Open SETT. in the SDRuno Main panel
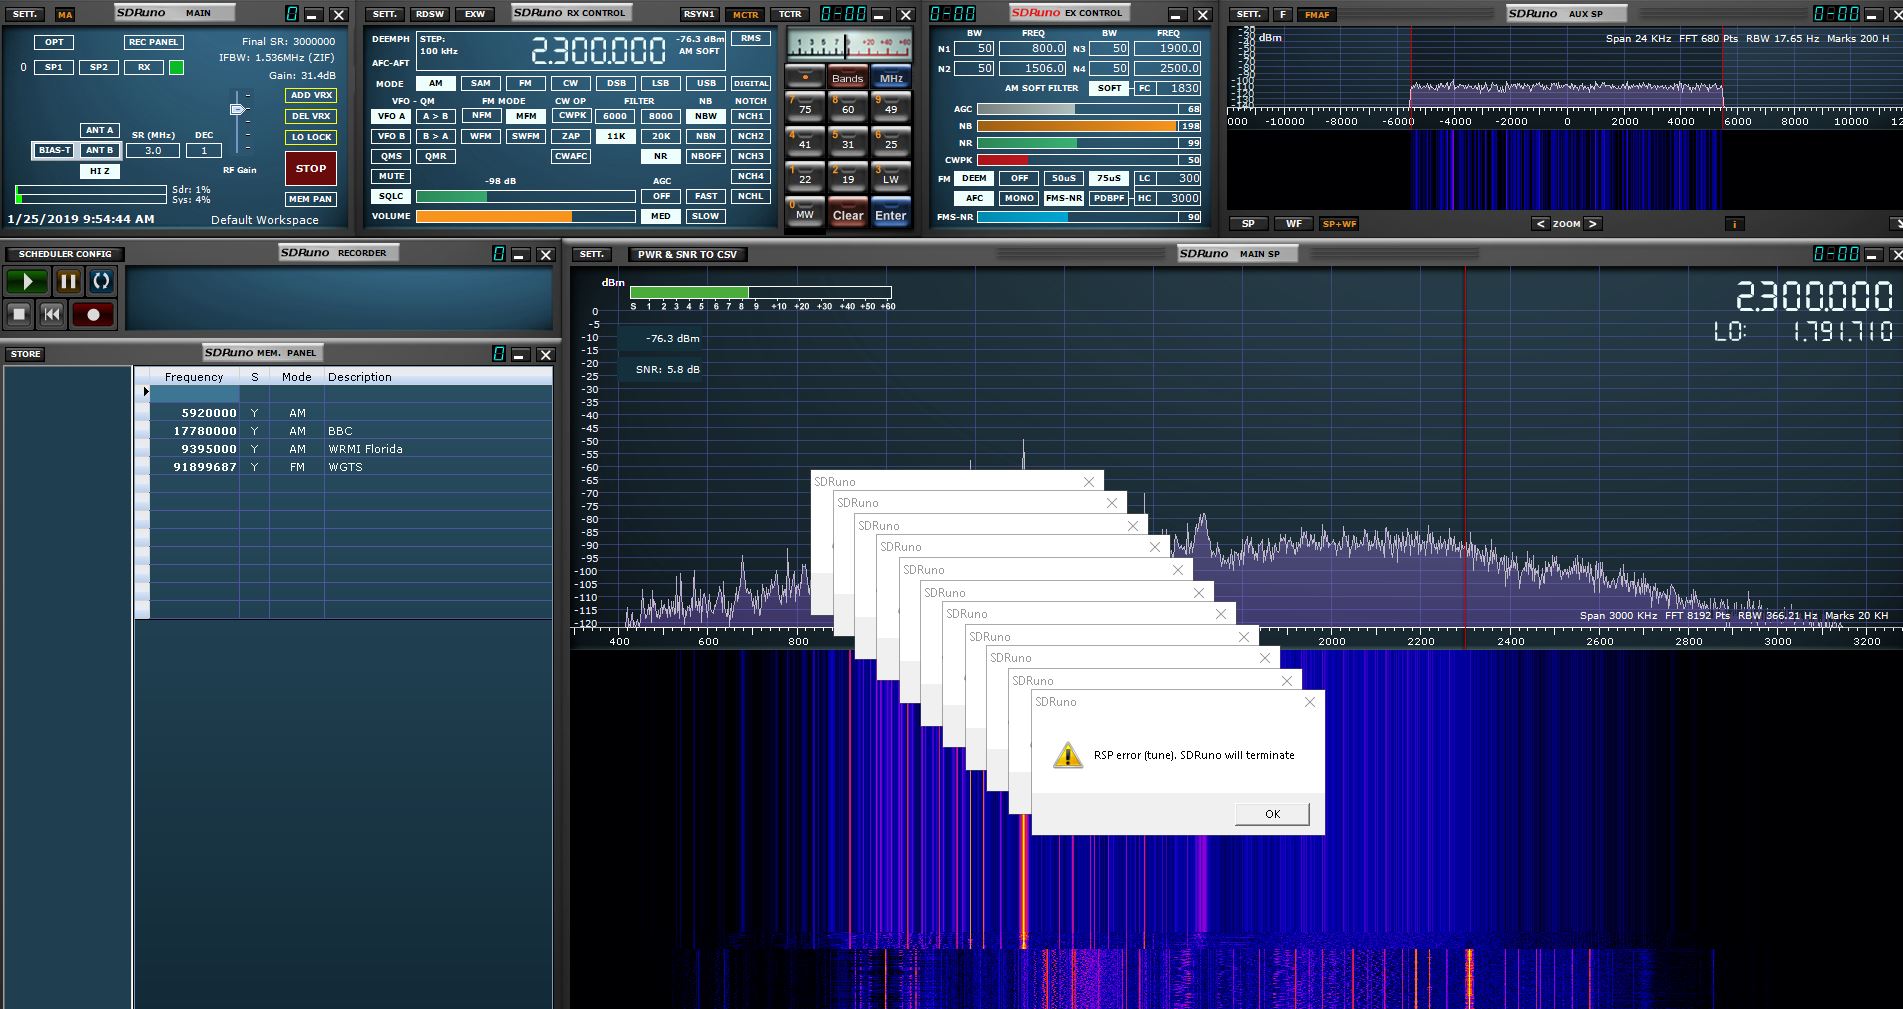Viewport: 1903px width, 1009px height. pos(24,14)
